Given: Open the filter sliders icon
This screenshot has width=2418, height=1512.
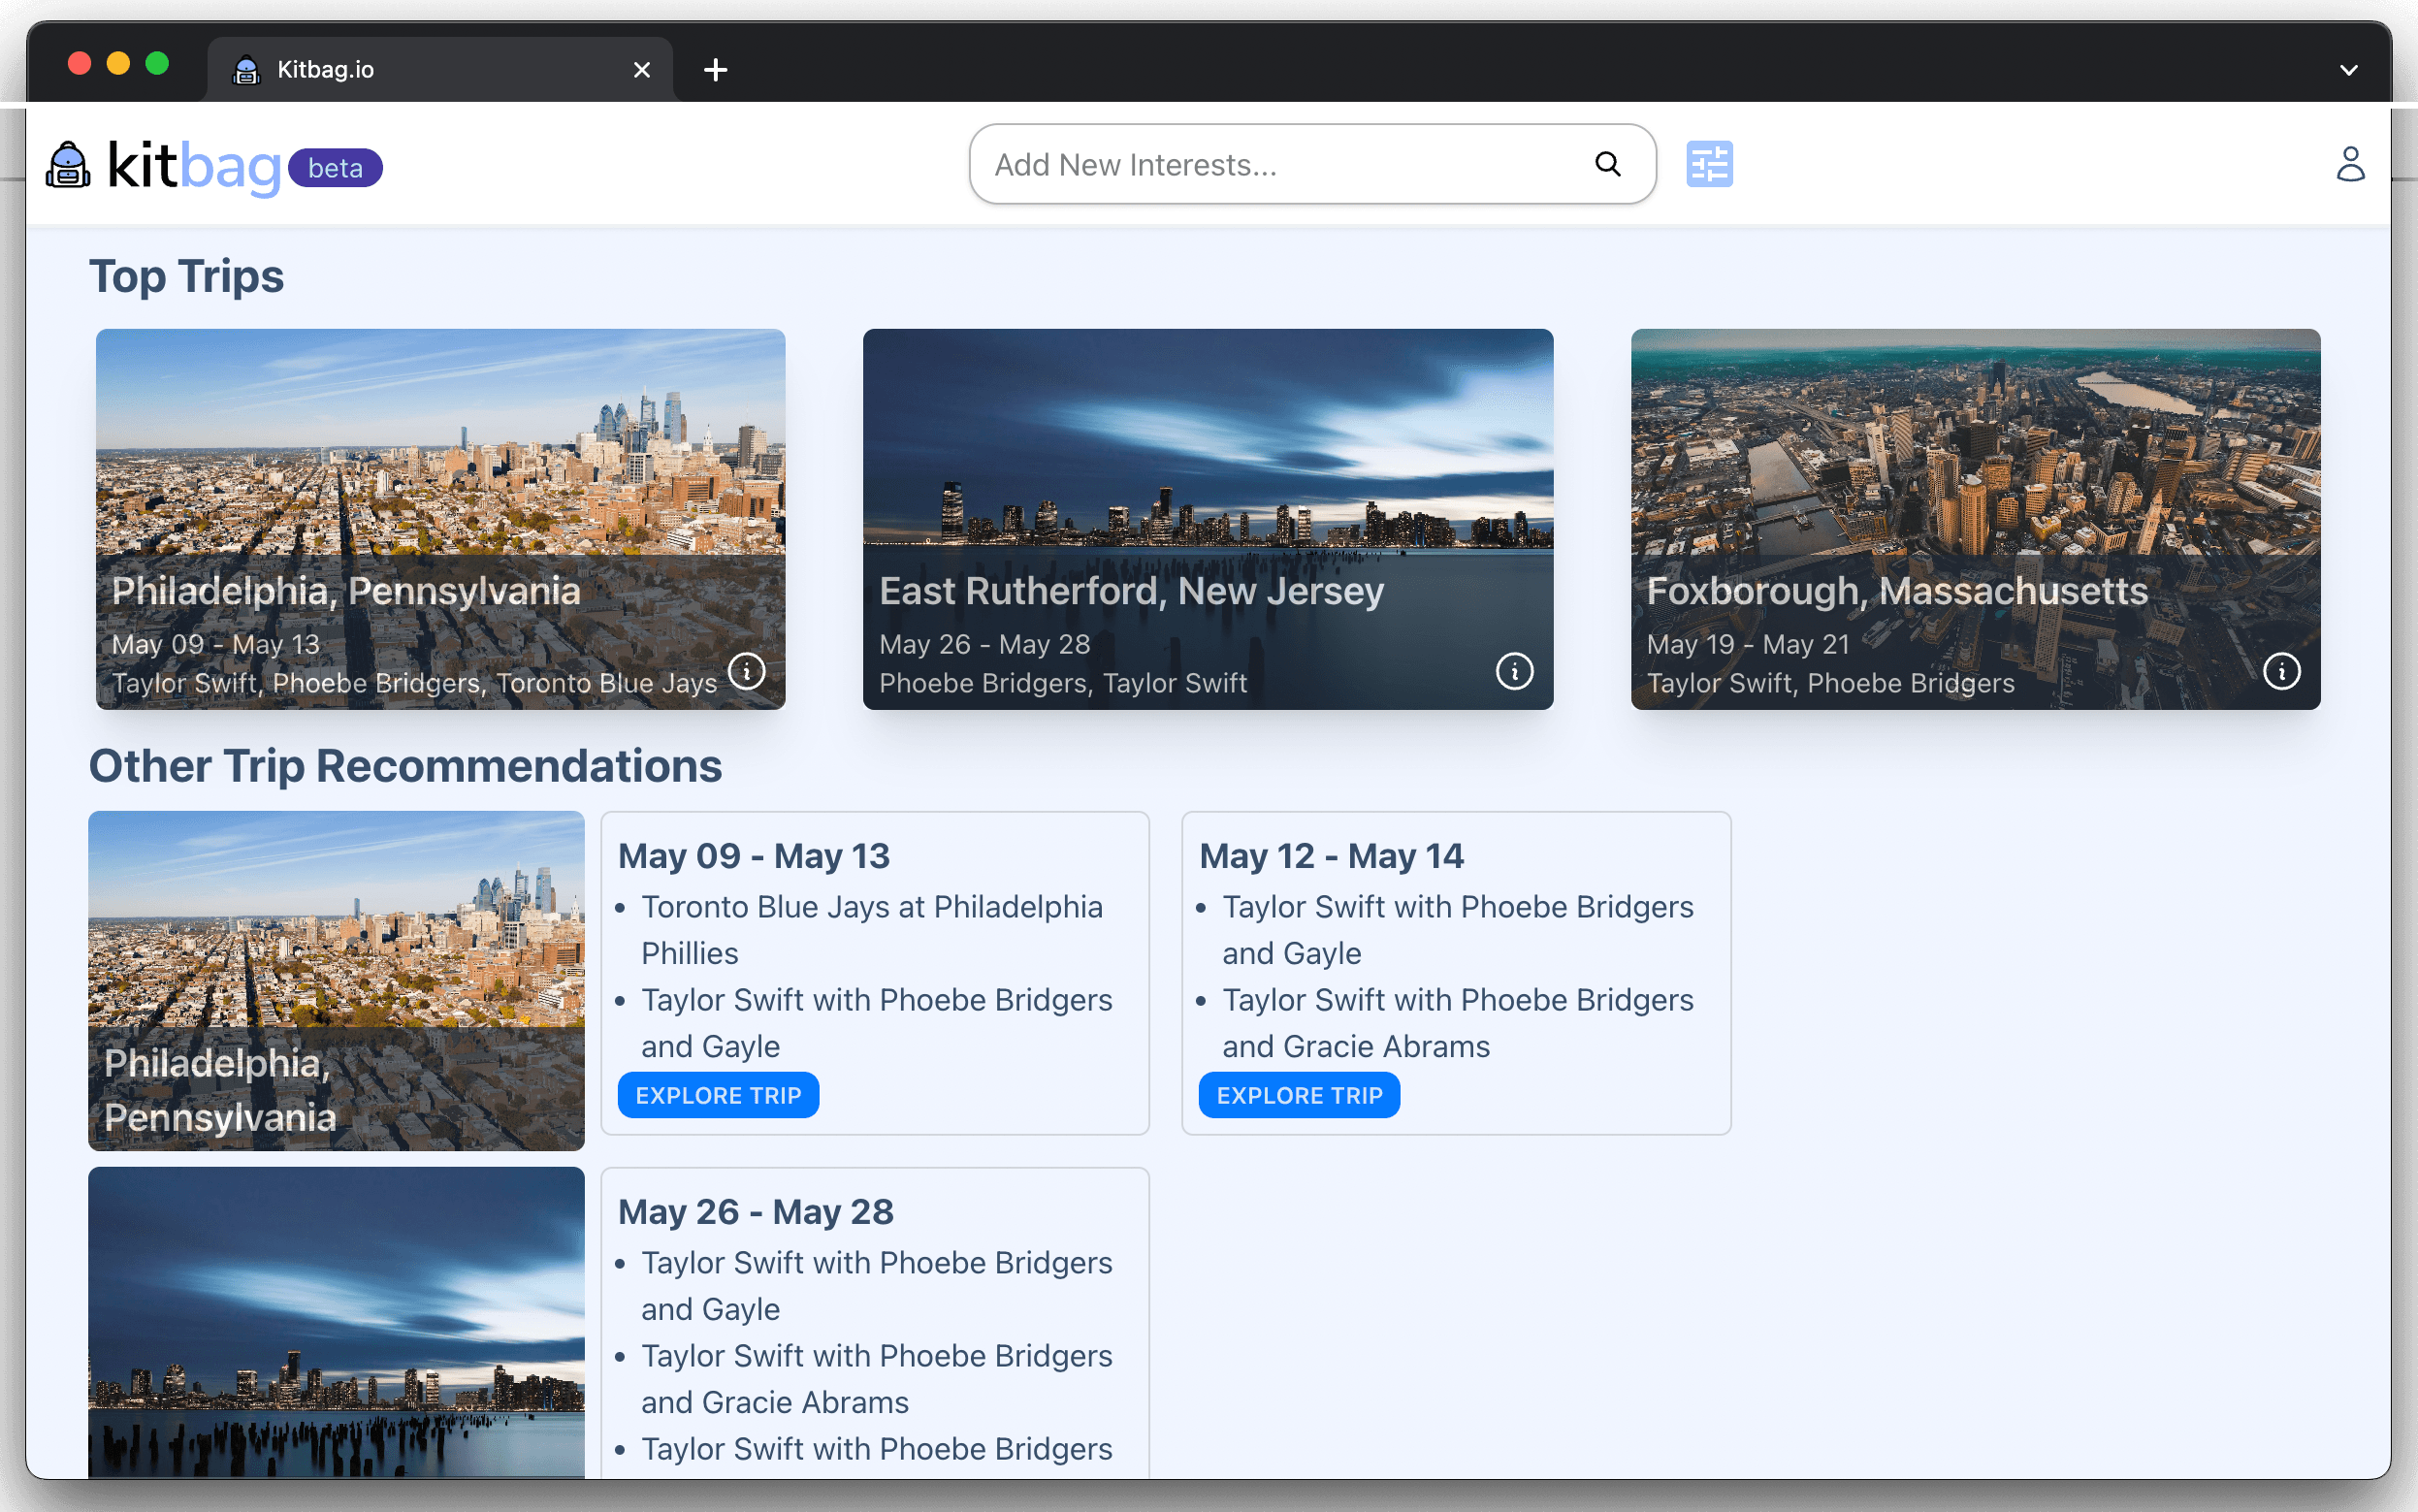Looking at the screenshot, I should pos(1709,164).
